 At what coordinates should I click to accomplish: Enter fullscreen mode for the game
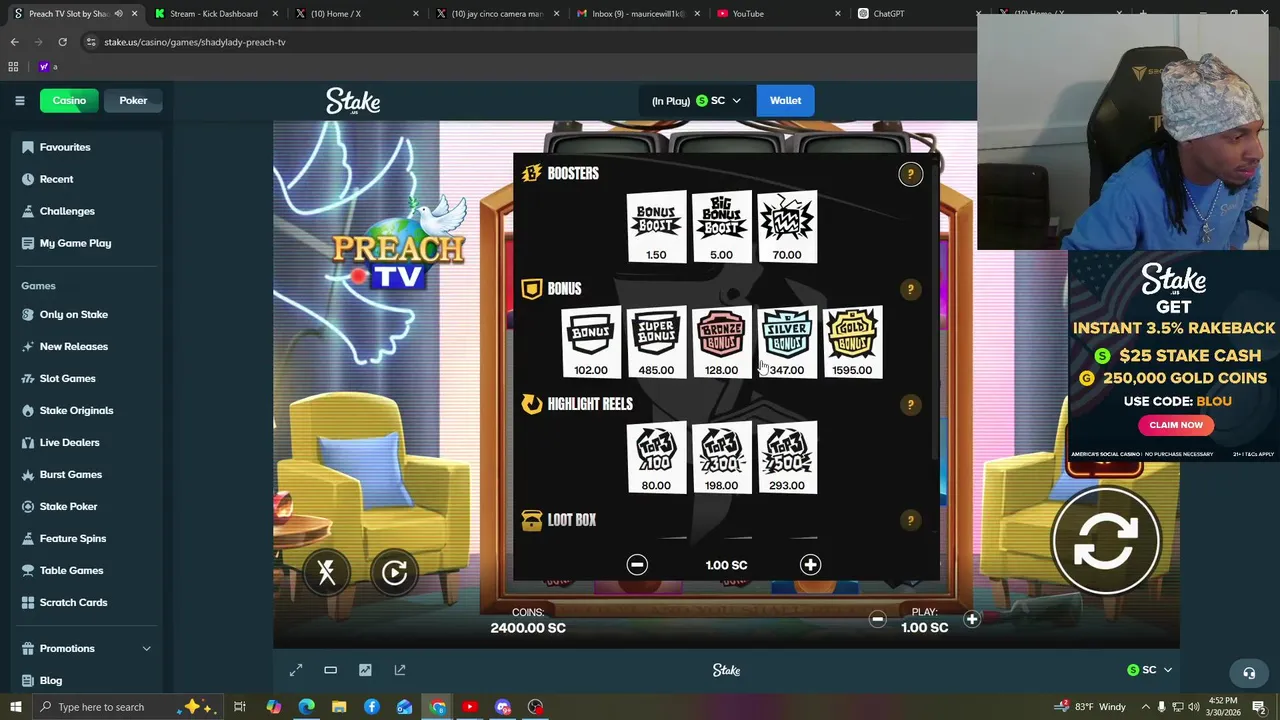296,670
